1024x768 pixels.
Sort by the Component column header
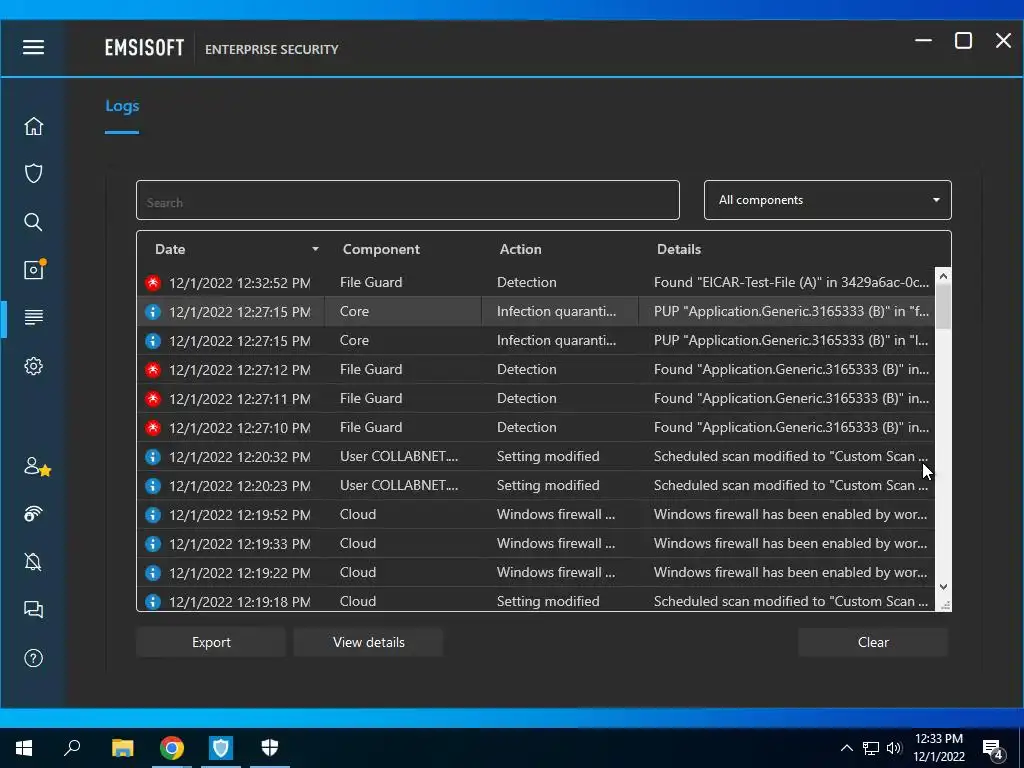coord(381,249)
